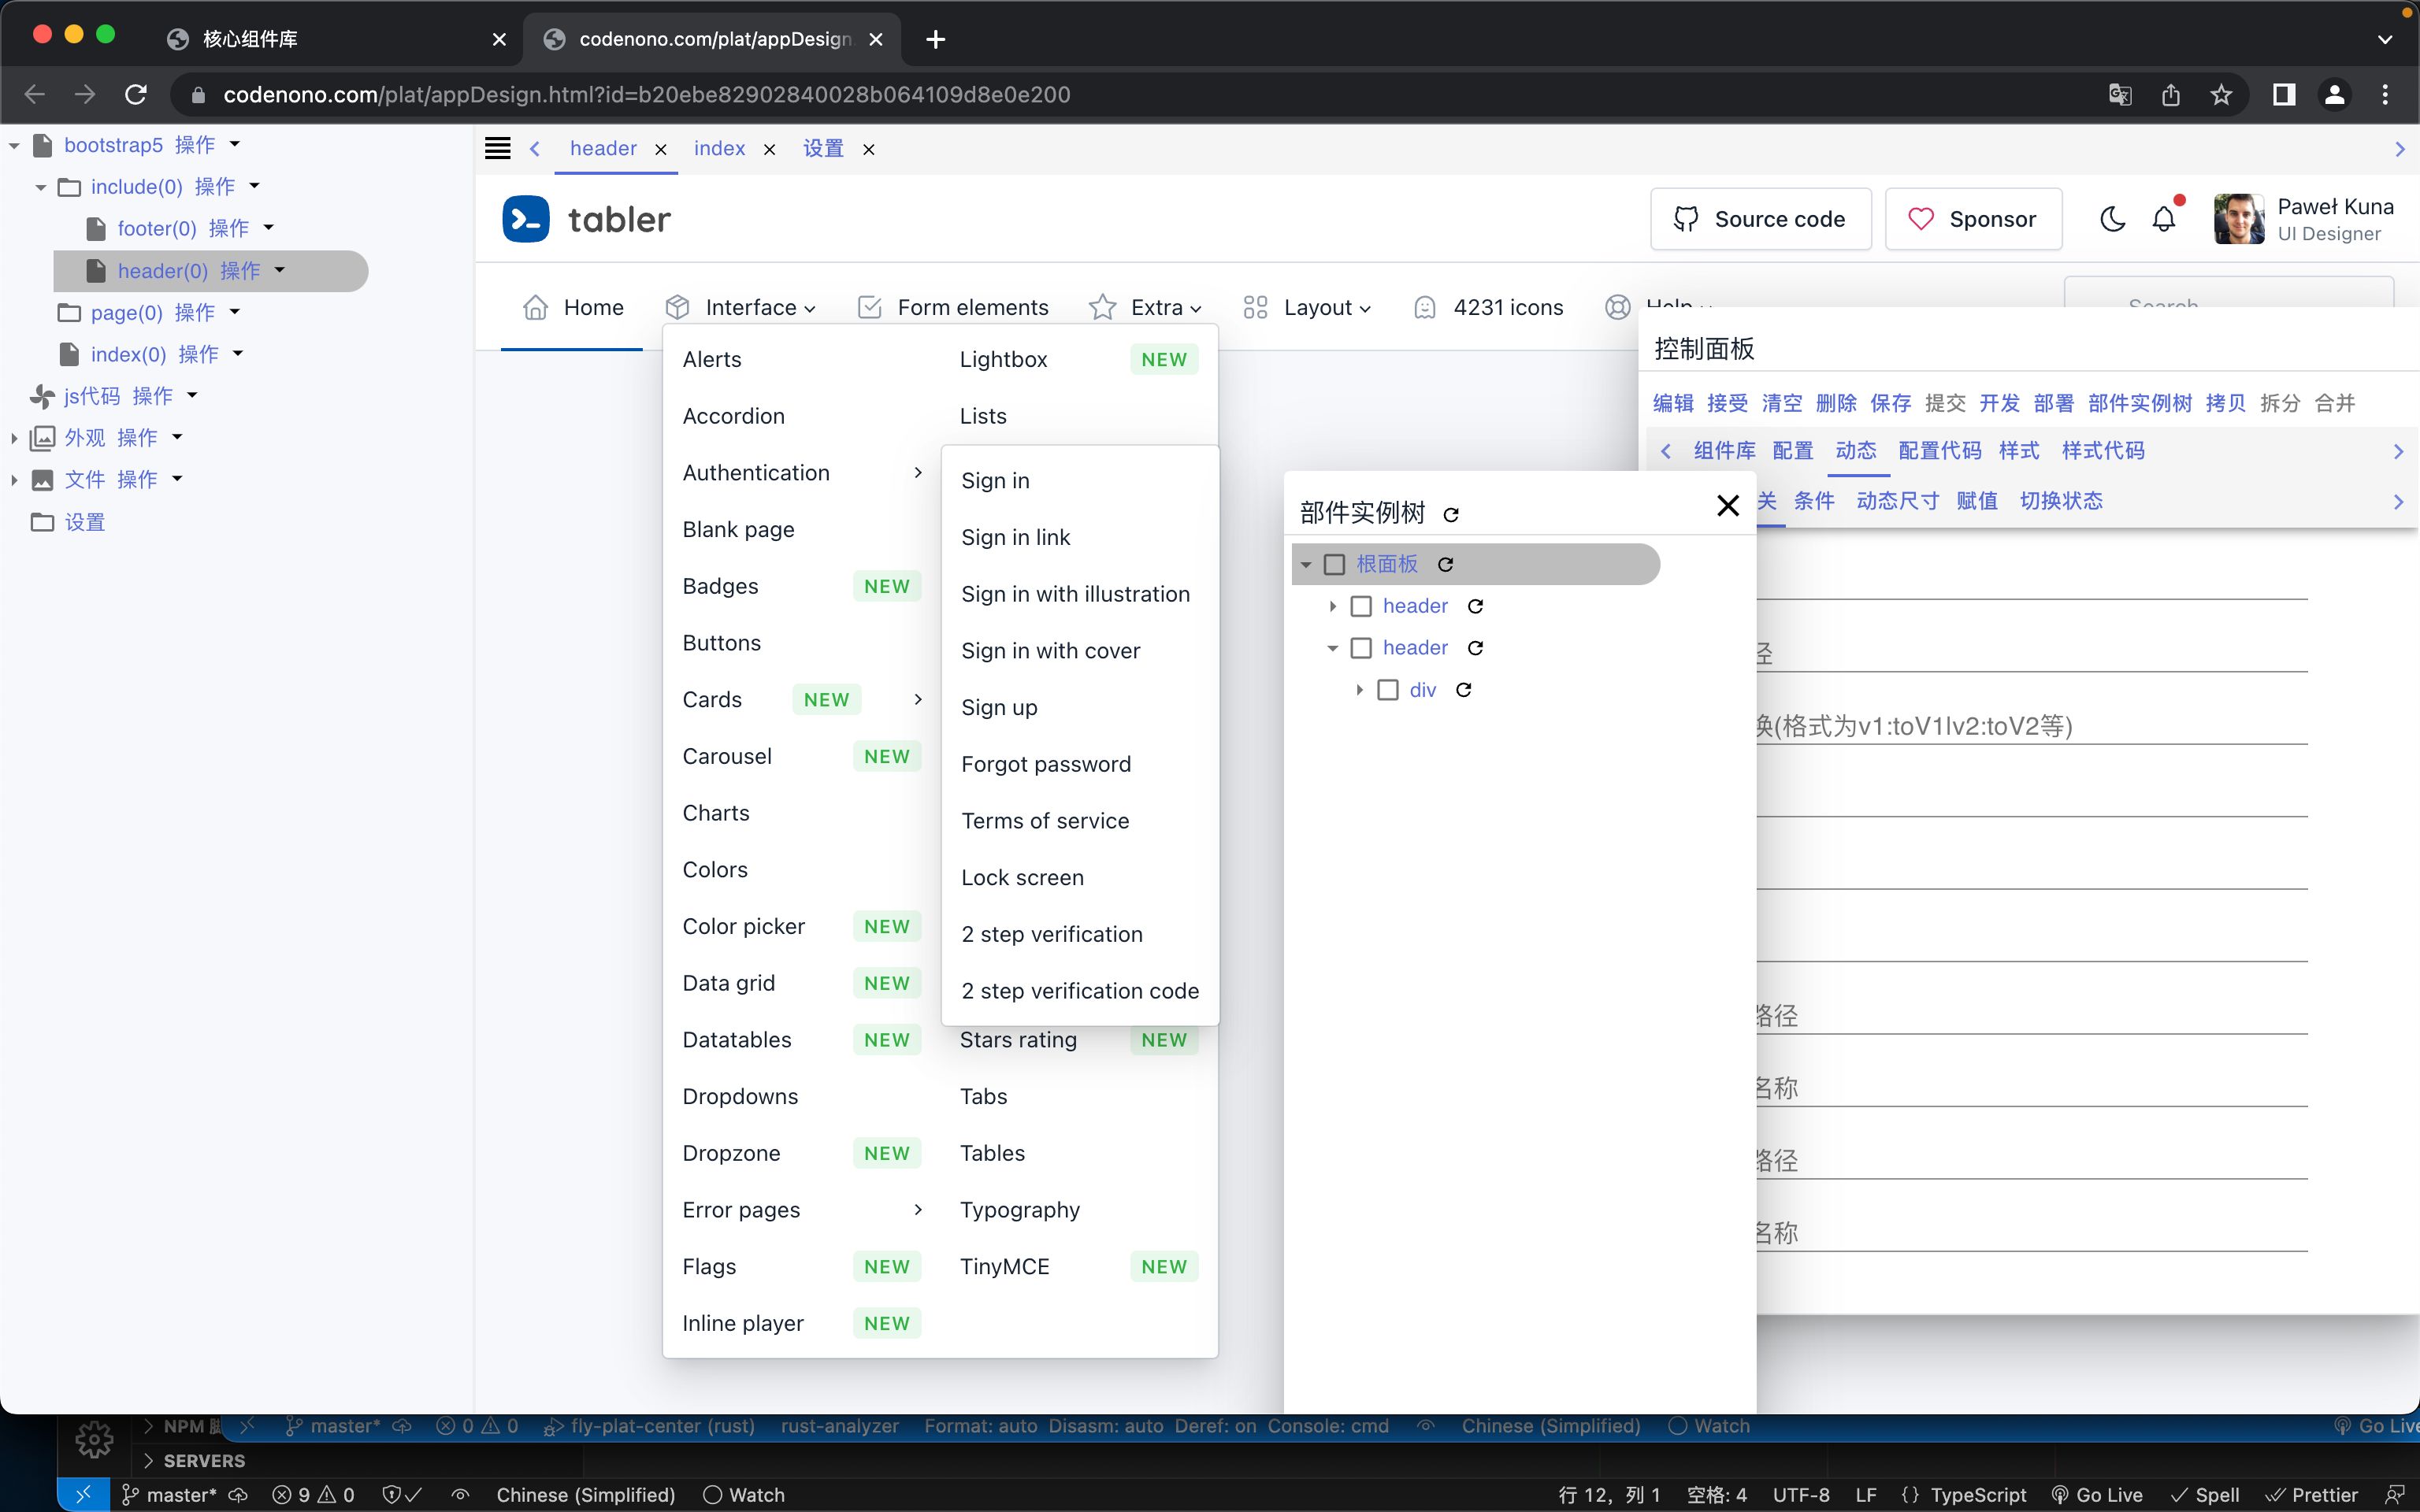Screen dimensions: 2420x1512
Task: Click the tabler logo icon
Action: [x=526, y=219]
